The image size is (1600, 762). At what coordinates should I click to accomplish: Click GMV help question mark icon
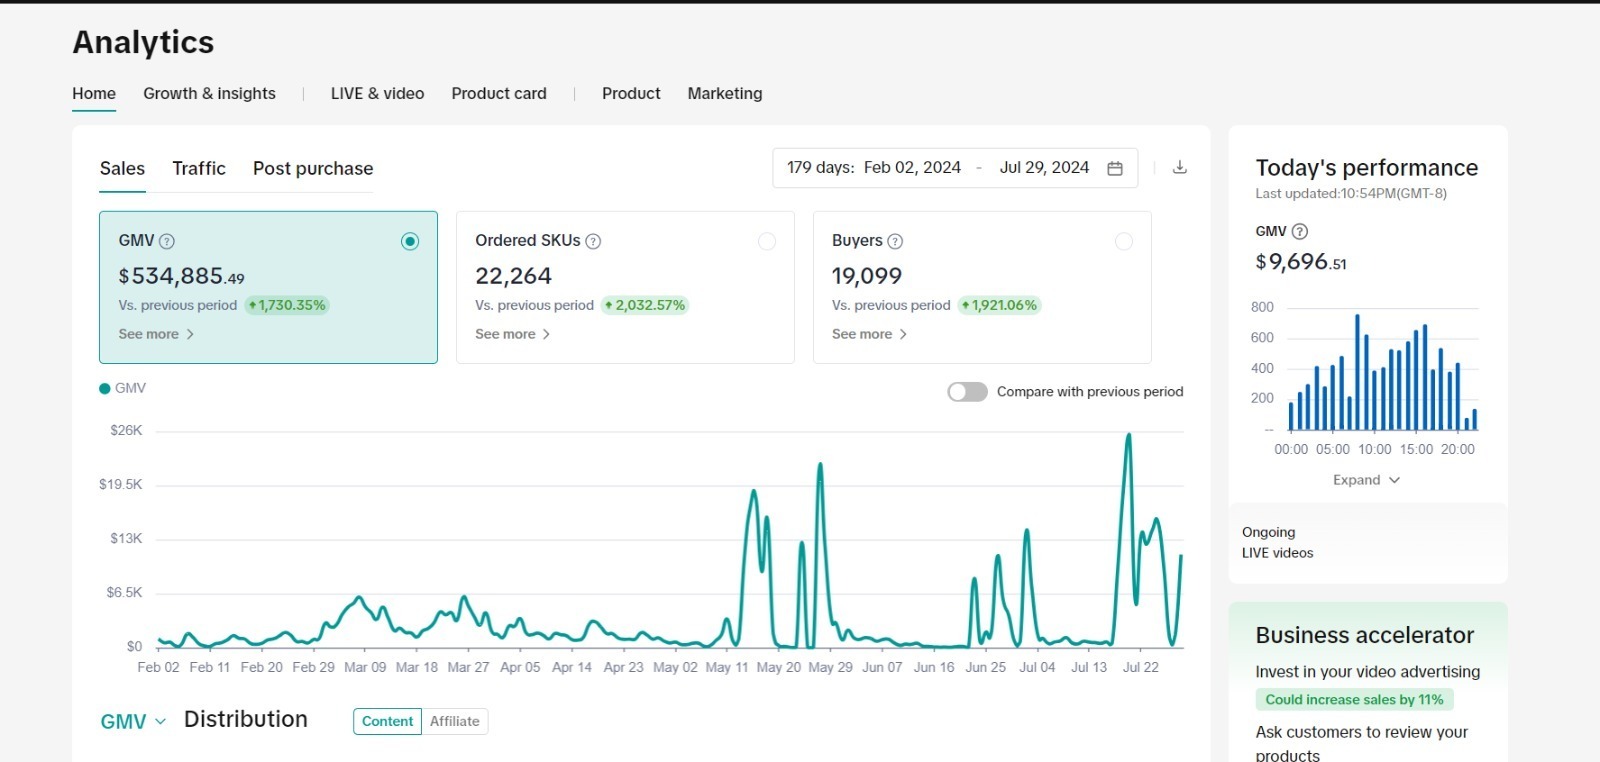[x=167, y=241]
